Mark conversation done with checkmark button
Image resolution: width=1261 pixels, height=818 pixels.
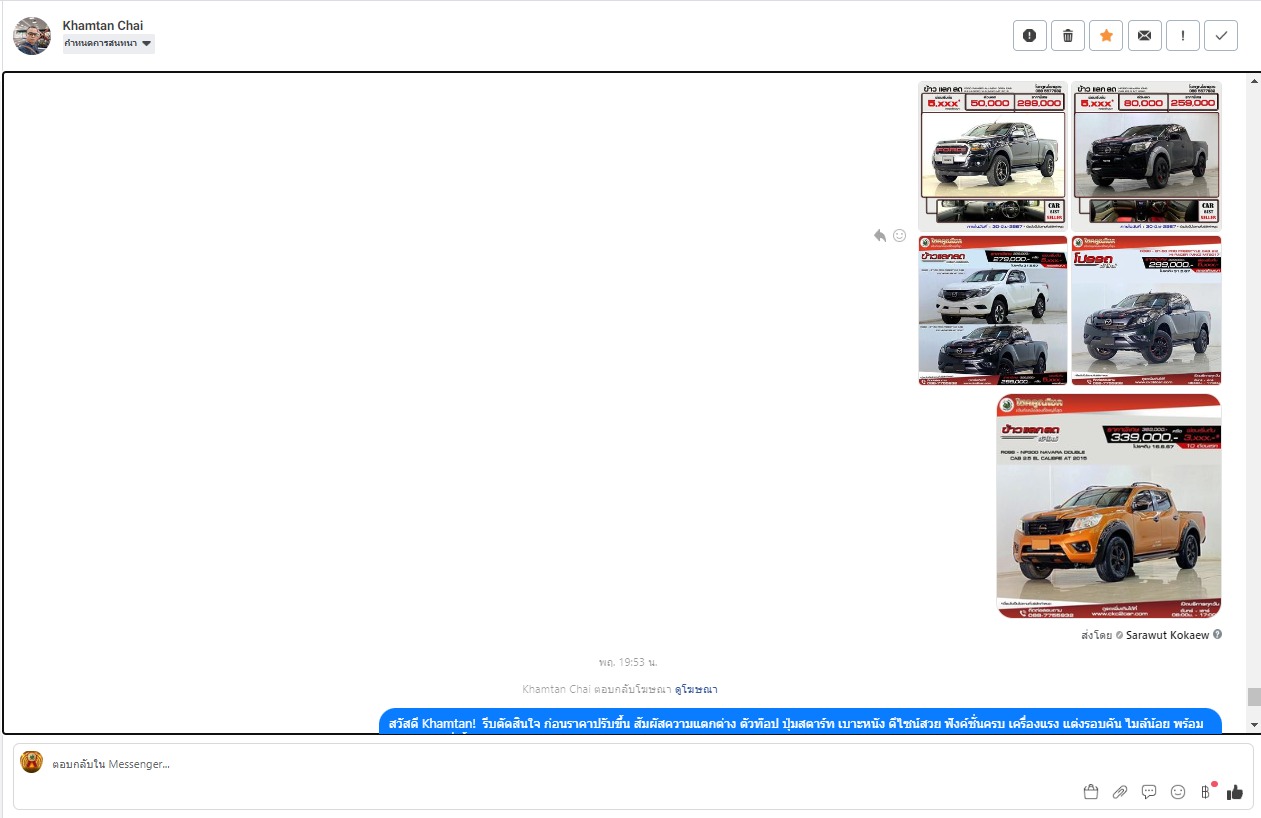click(x=1221, y=36)
